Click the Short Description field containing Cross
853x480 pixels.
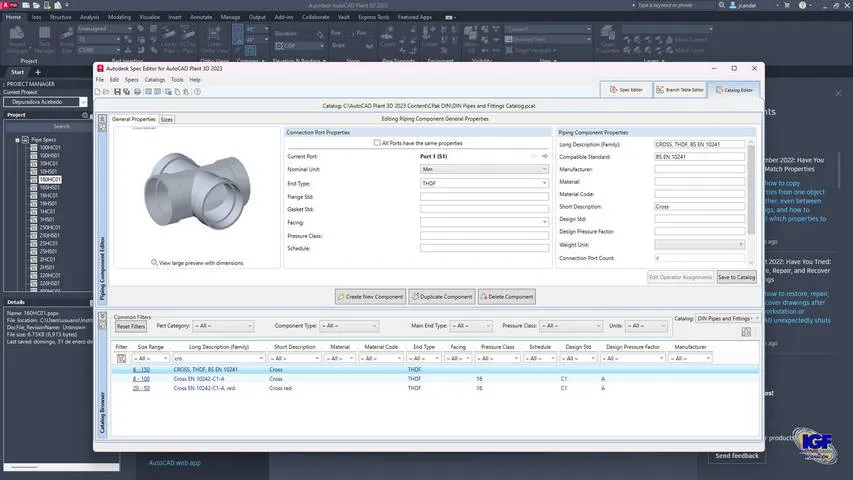point(699,206)
